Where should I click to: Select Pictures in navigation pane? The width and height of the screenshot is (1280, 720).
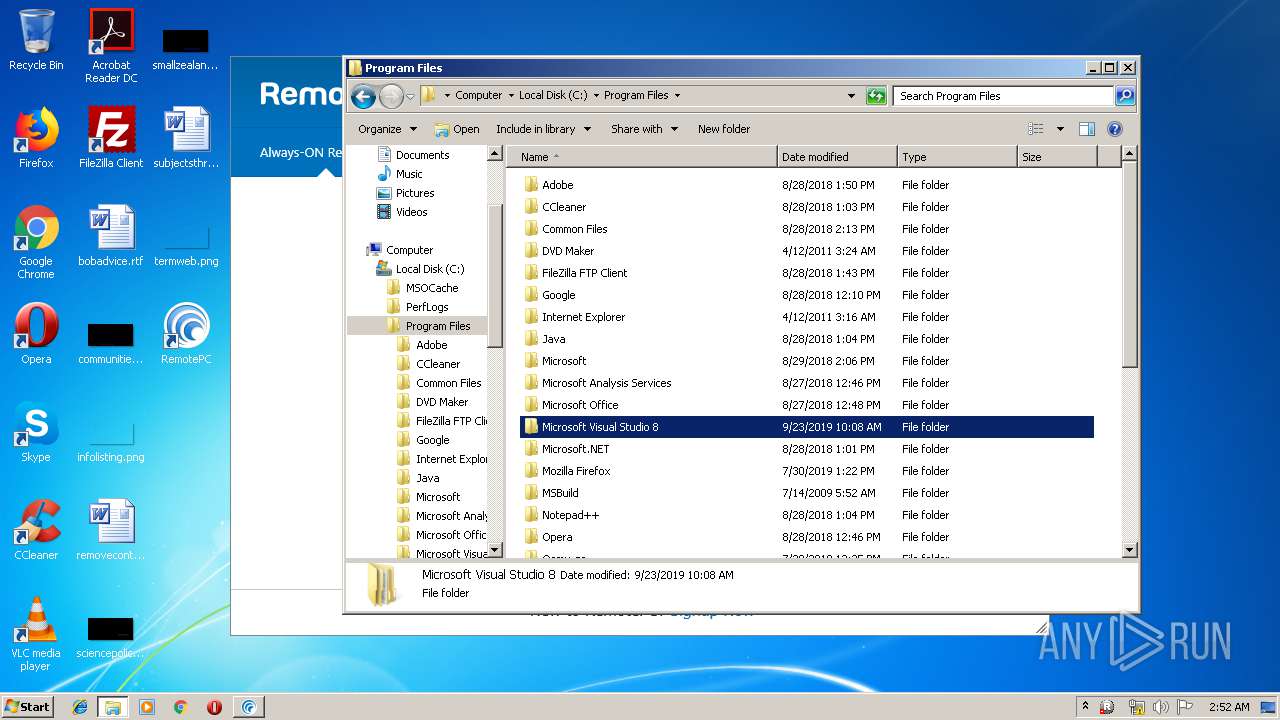[415, 193]
